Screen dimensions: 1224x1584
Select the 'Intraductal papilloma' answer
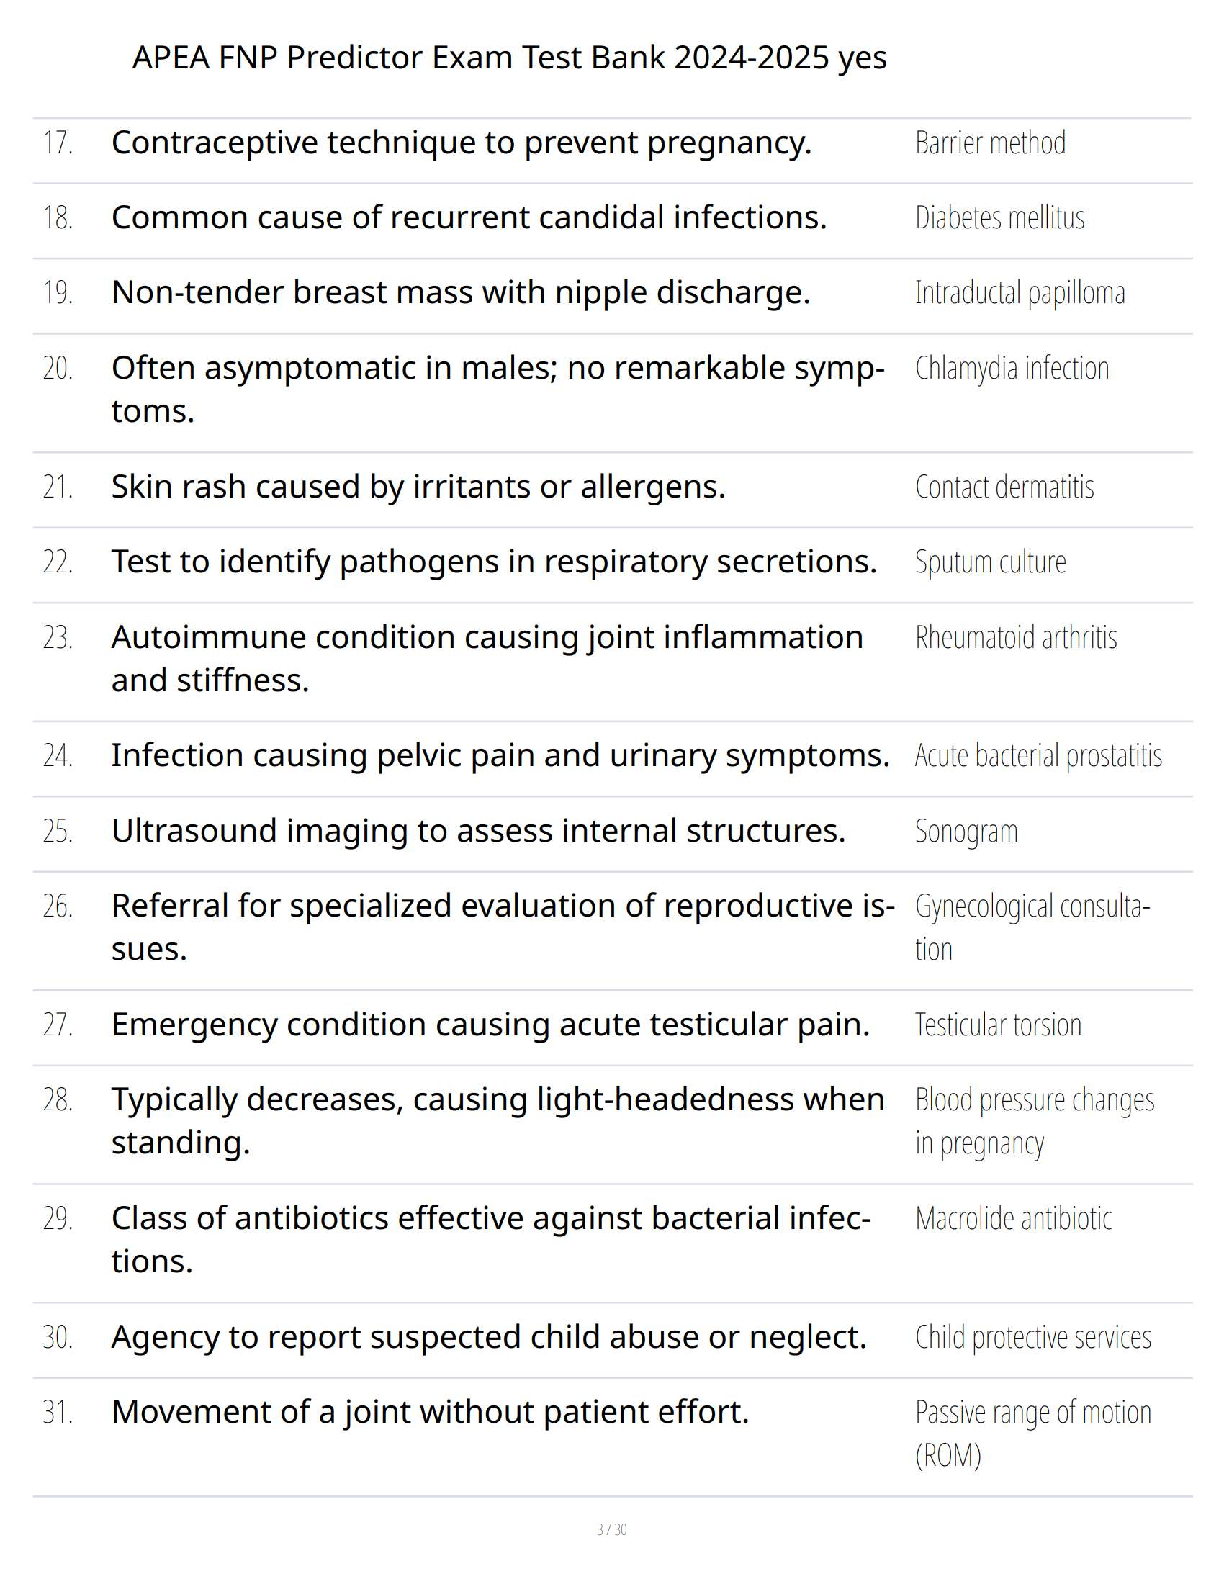pos(1019,293)
